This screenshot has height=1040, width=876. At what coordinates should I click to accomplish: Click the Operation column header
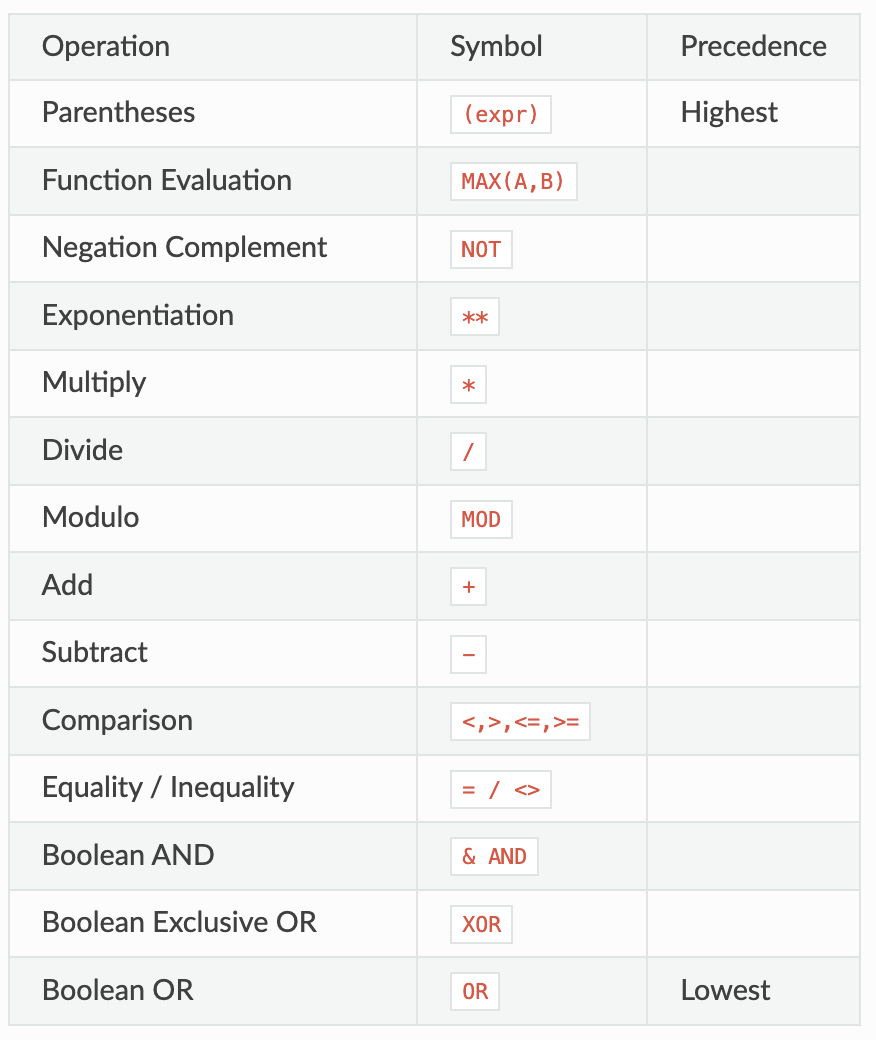(106, 46)
